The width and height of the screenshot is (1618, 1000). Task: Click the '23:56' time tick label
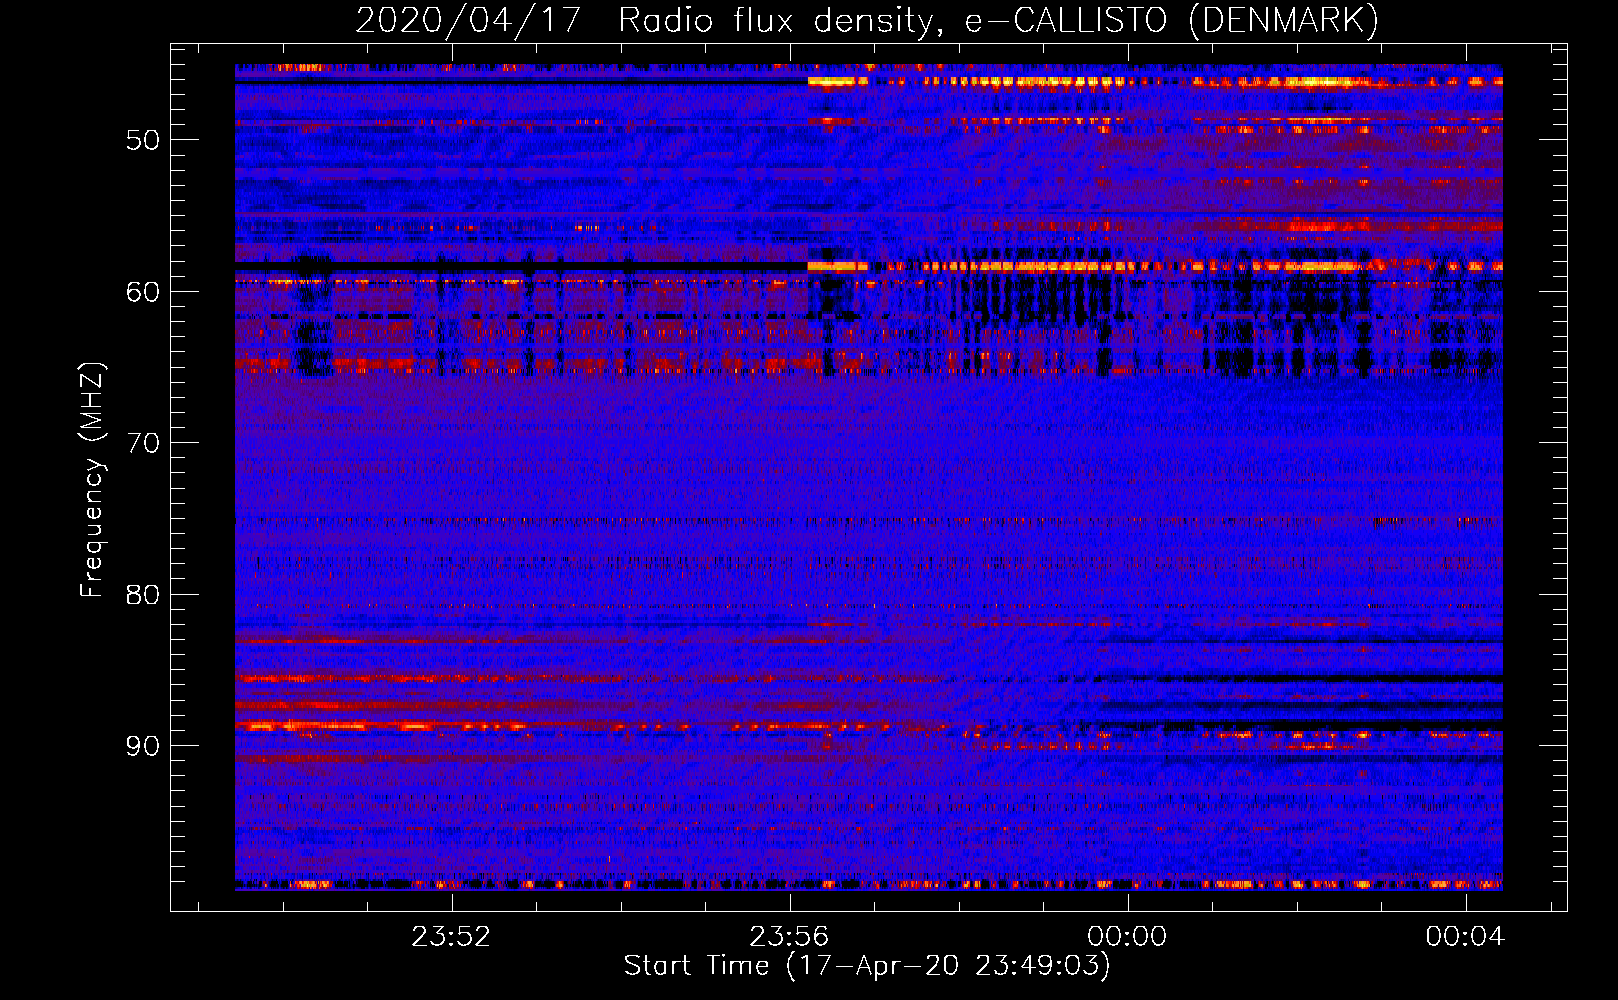pos(790,937)
